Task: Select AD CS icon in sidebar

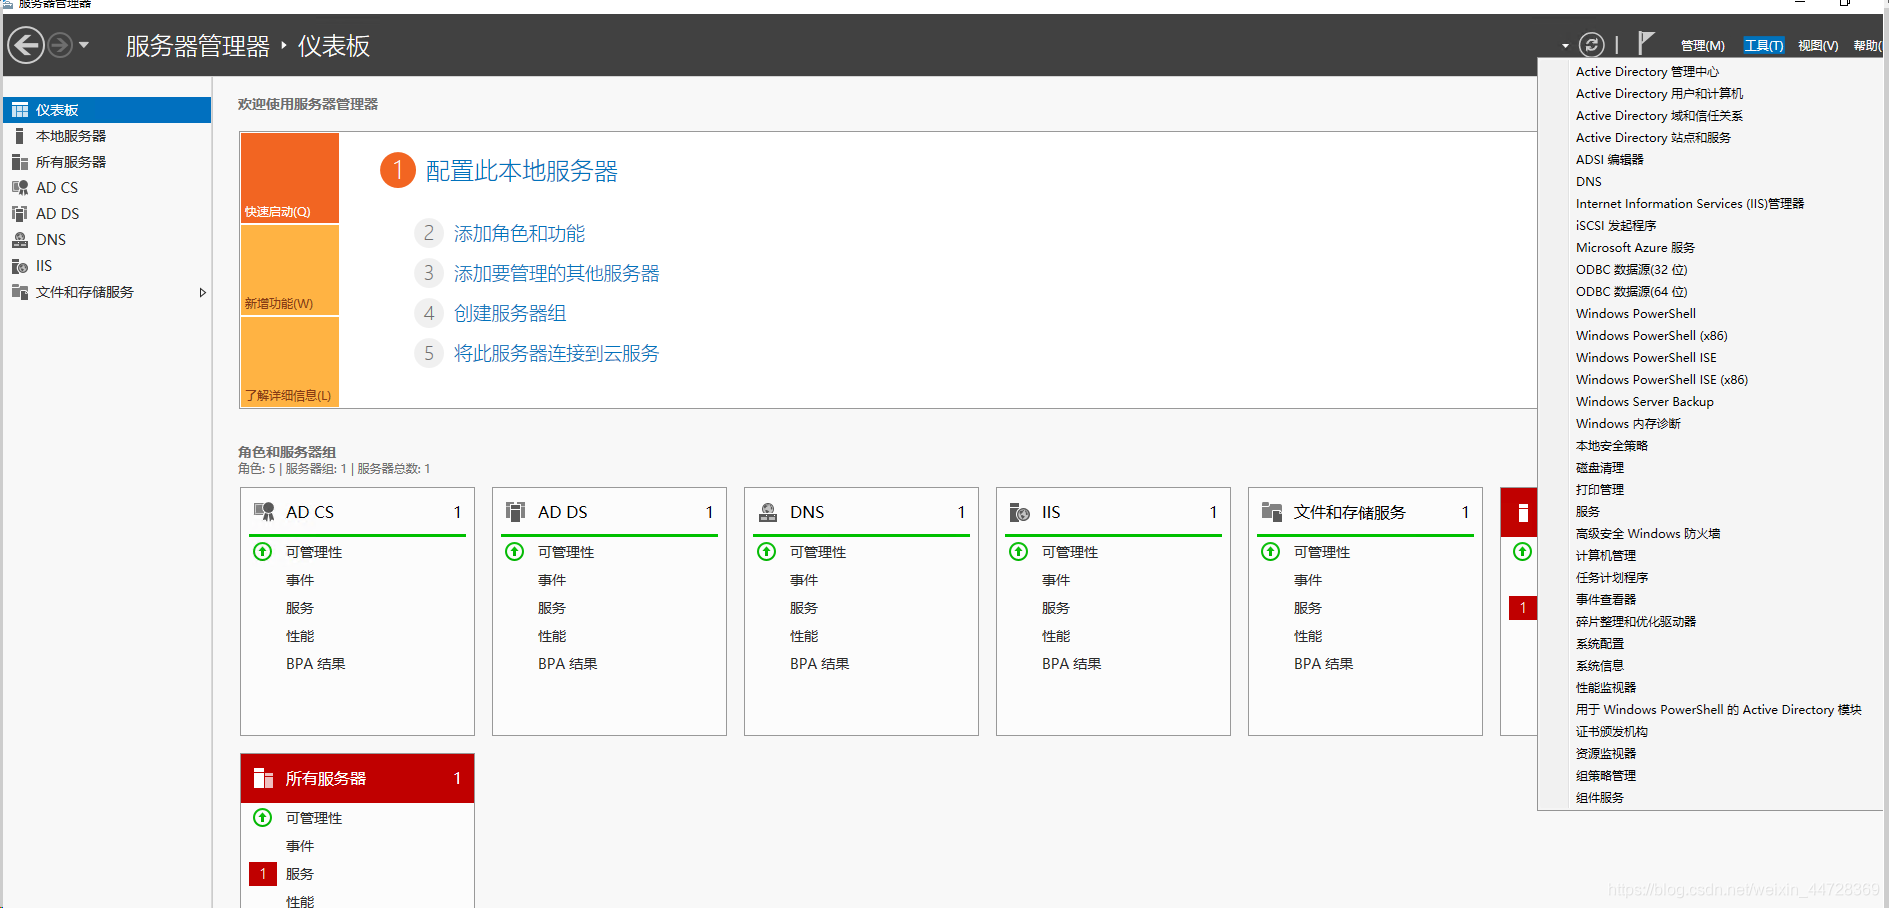Action: click(20, 188)
